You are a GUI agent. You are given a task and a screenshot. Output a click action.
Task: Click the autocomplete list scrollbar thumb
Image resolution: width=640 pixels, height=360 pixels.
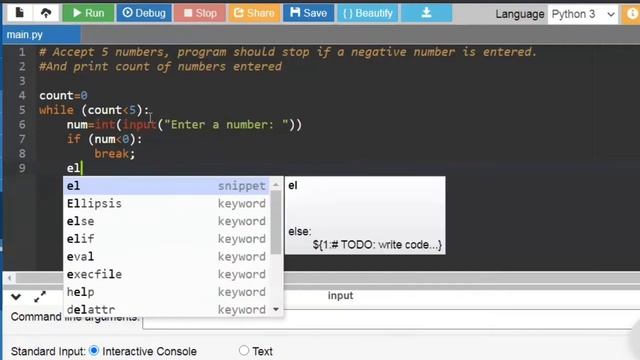[x=276, y=222]
